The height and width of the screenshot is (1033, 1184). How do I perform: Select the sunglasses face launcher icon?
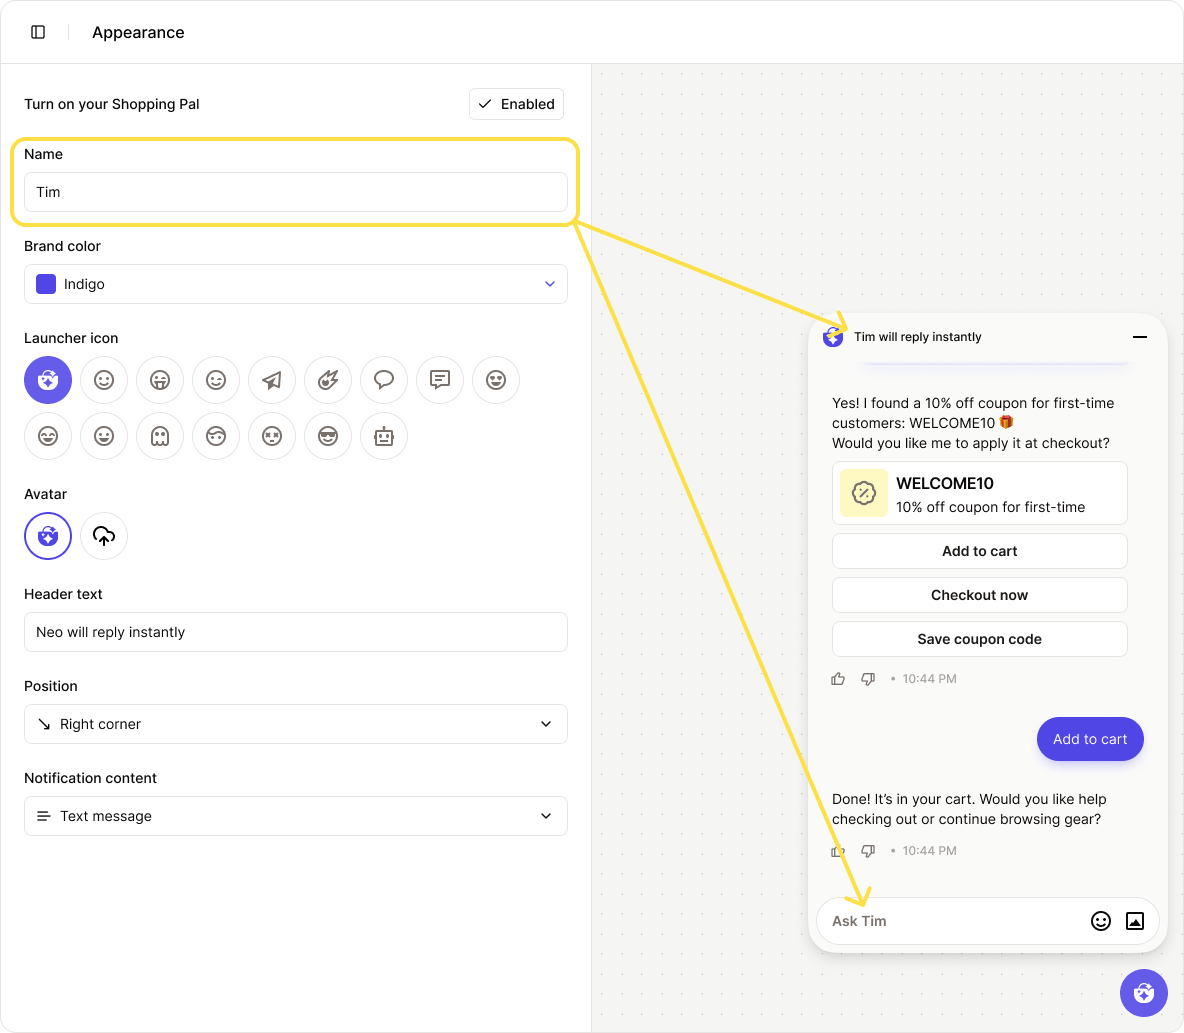[328, 436]
